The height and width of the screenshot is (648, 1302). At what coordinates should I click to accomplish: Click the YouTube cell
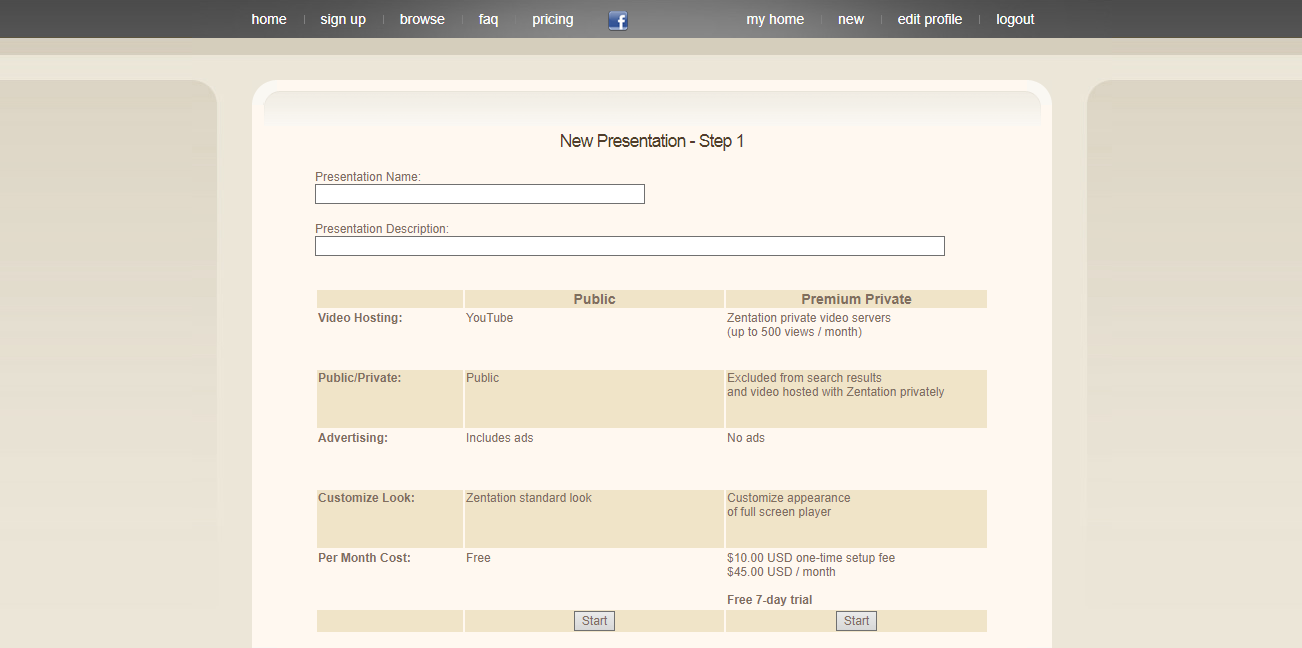tap(489, 318)
